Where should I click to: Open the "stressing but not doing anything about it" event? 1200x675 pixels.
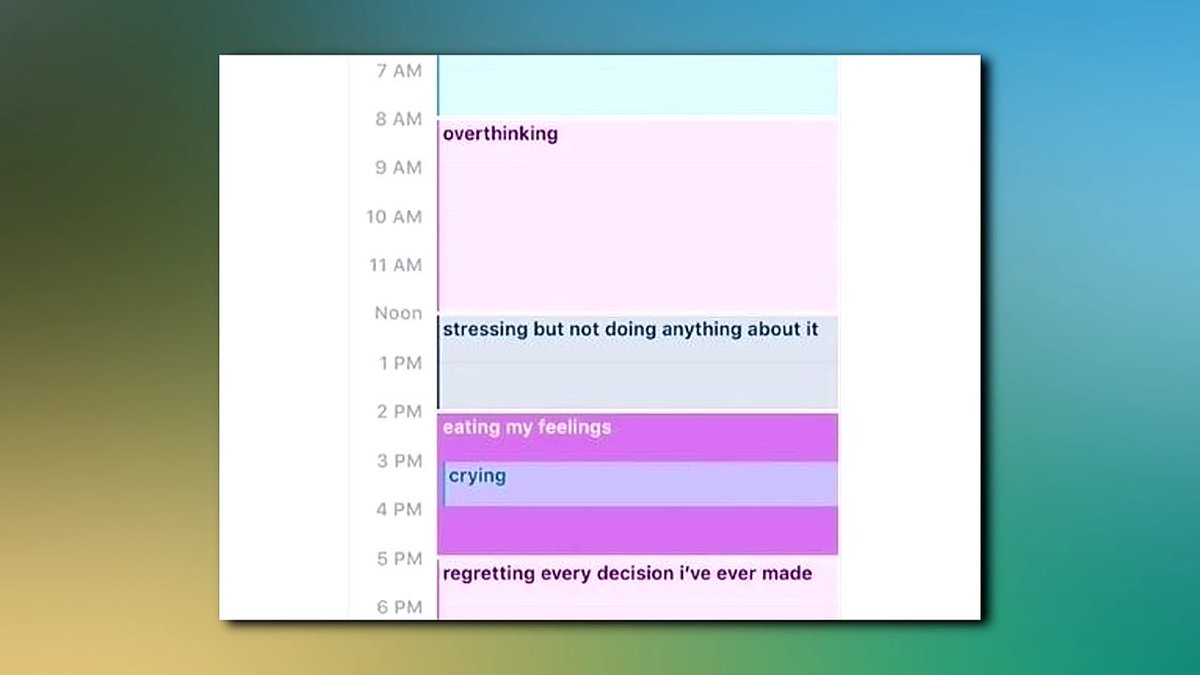(x=637, y=362)
